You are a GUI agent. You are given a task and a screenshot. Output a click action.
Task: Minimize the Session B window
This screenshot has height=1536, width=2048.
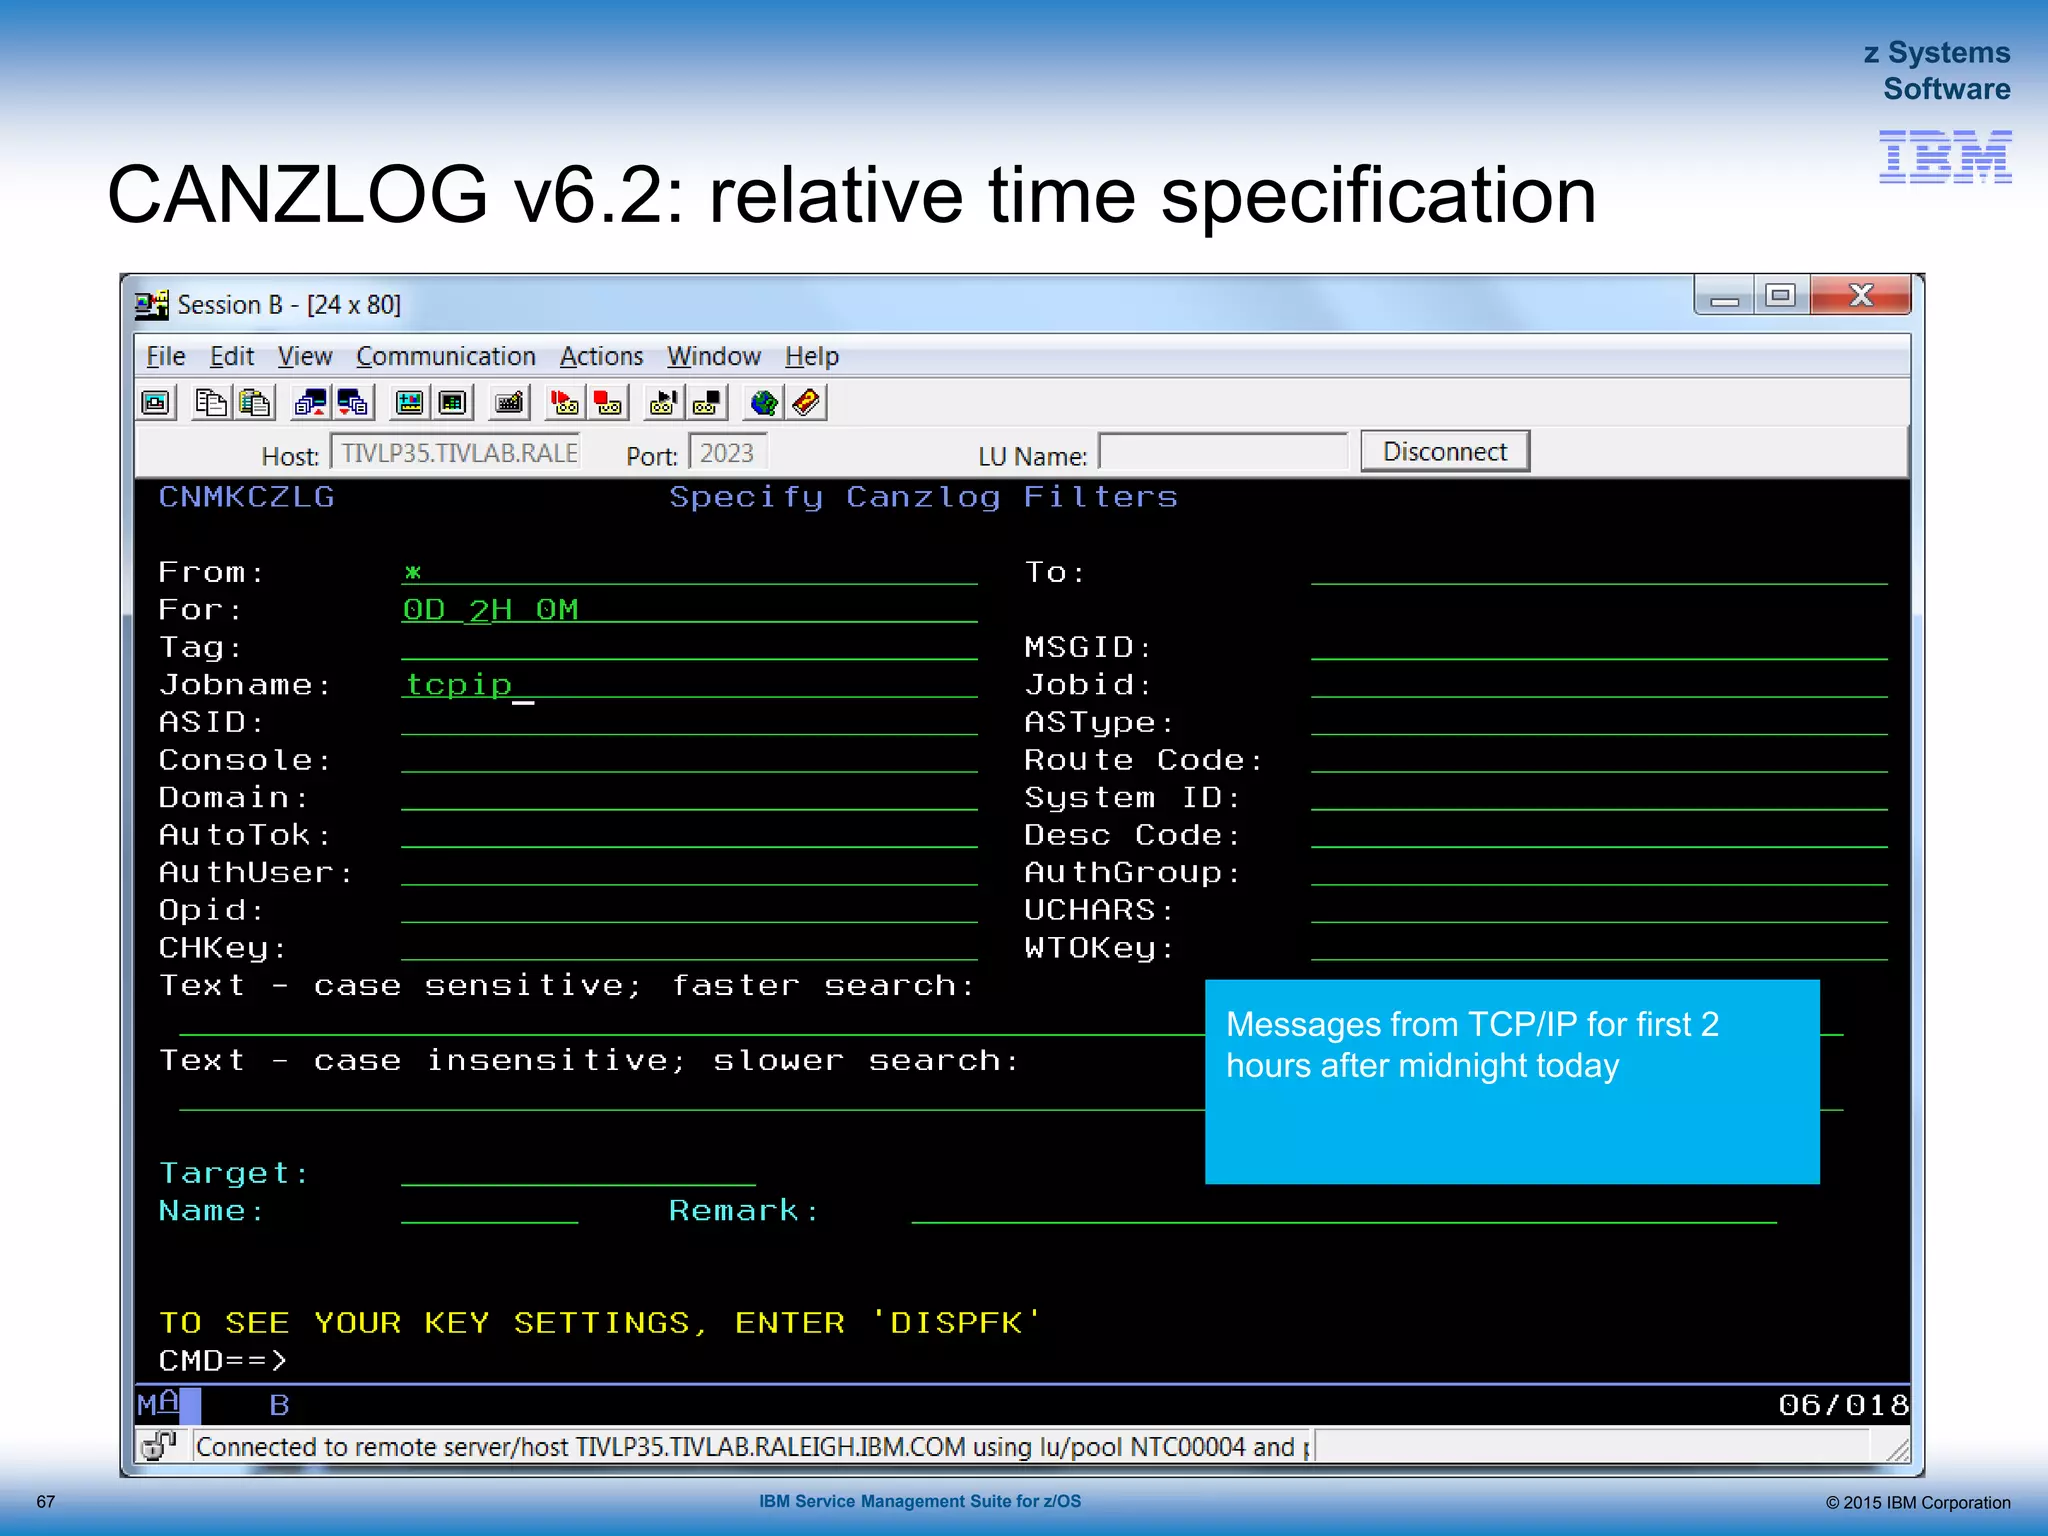click(x=1723, y=296)
